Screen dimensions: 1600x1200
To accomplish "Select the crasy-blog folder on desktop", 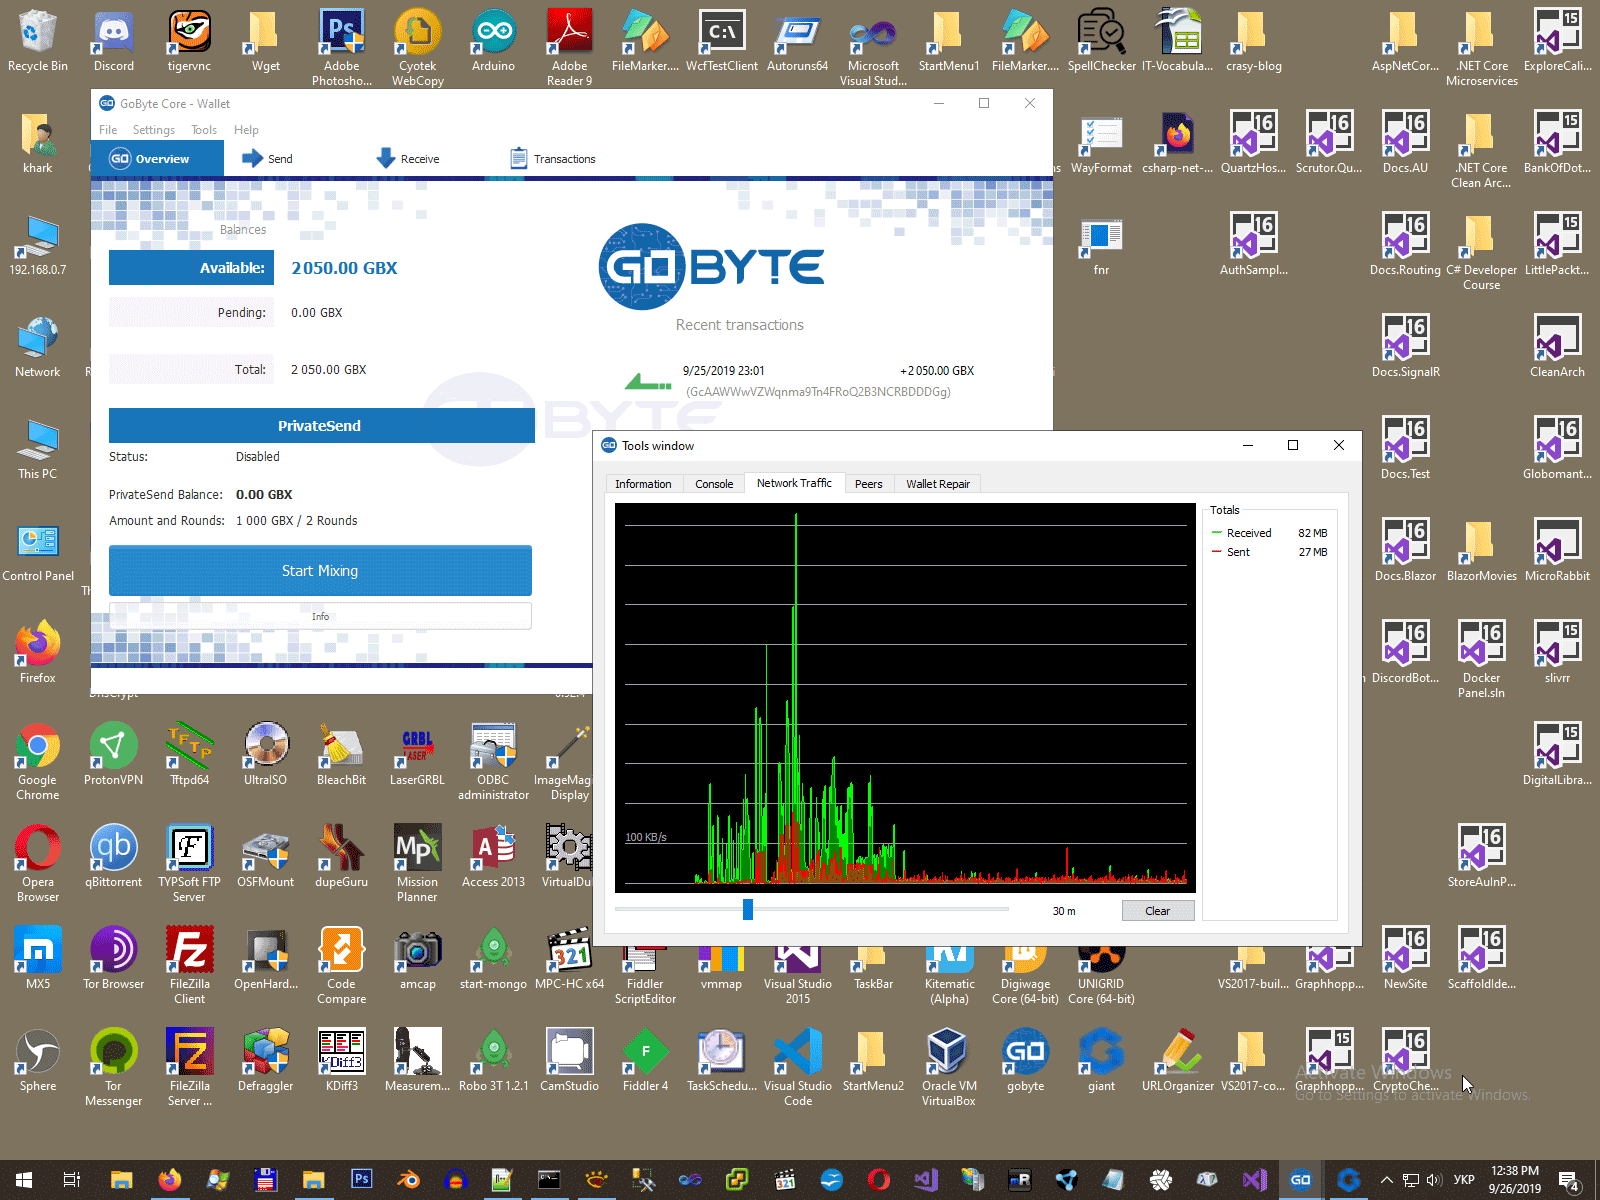I will pos(1254,41).
